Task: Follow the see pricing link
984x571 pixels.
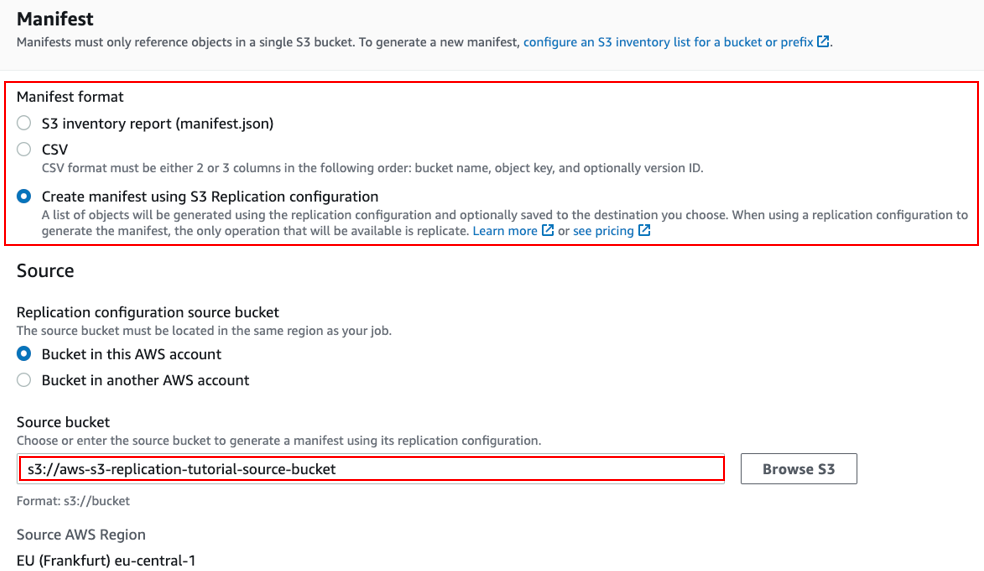Action: (603, 231)
